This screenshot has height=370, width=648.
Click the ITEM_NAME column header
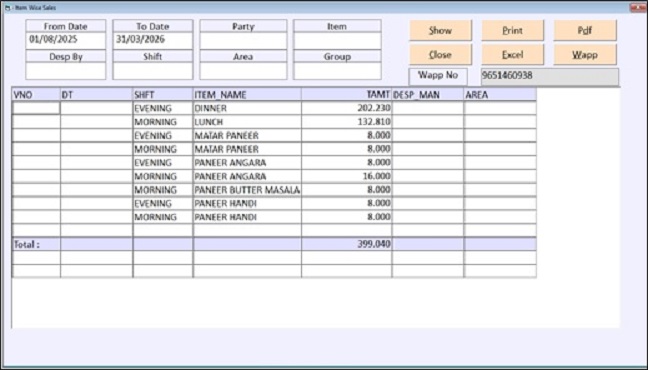[247, 95]
